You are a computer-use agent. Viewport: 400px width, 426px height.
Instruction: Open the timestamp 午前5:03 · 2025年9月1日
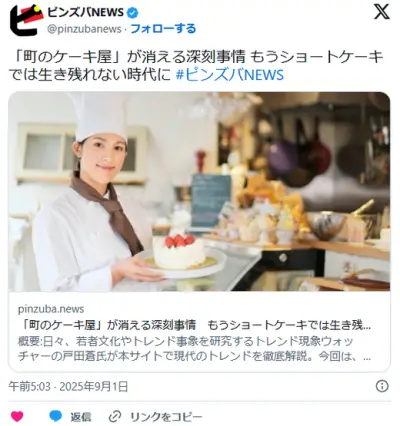coord(68,387)
